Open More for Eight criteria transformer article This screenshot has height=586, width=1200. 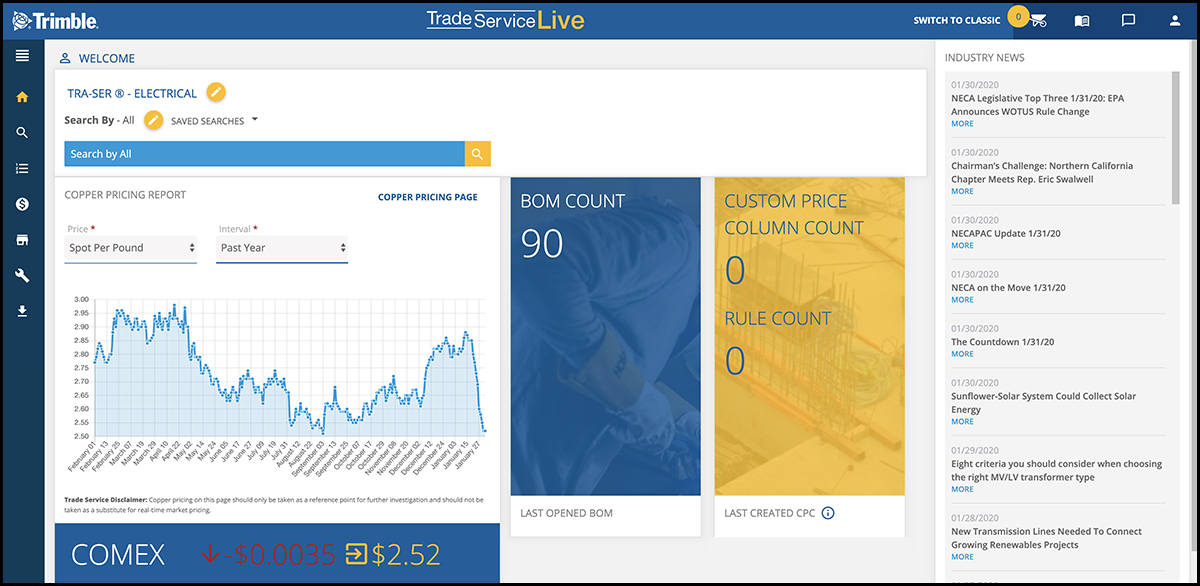point(962,489)
